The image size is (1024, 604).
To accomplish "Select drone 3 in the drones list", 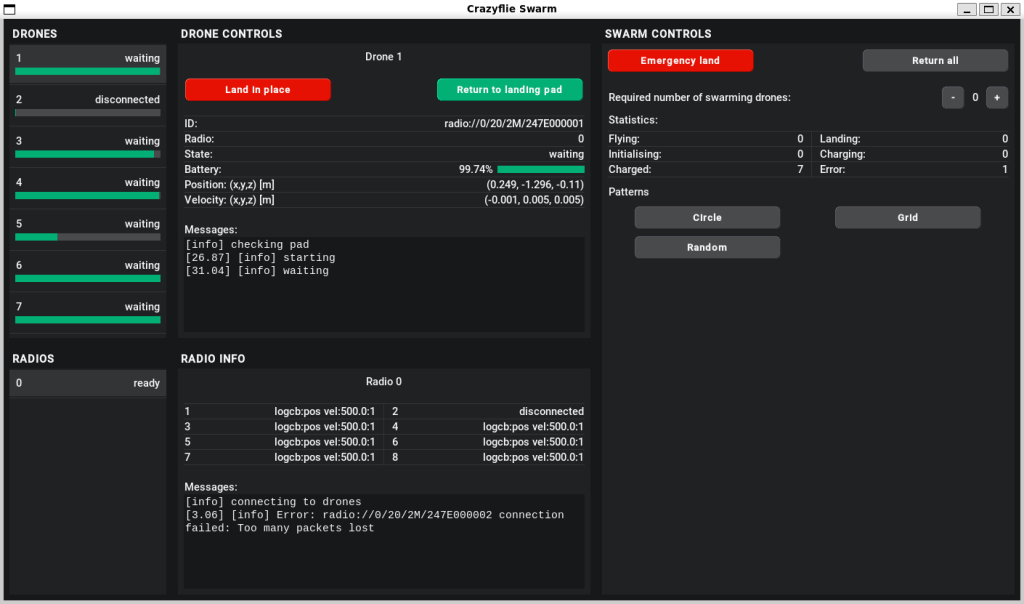I will coord(88,147).
